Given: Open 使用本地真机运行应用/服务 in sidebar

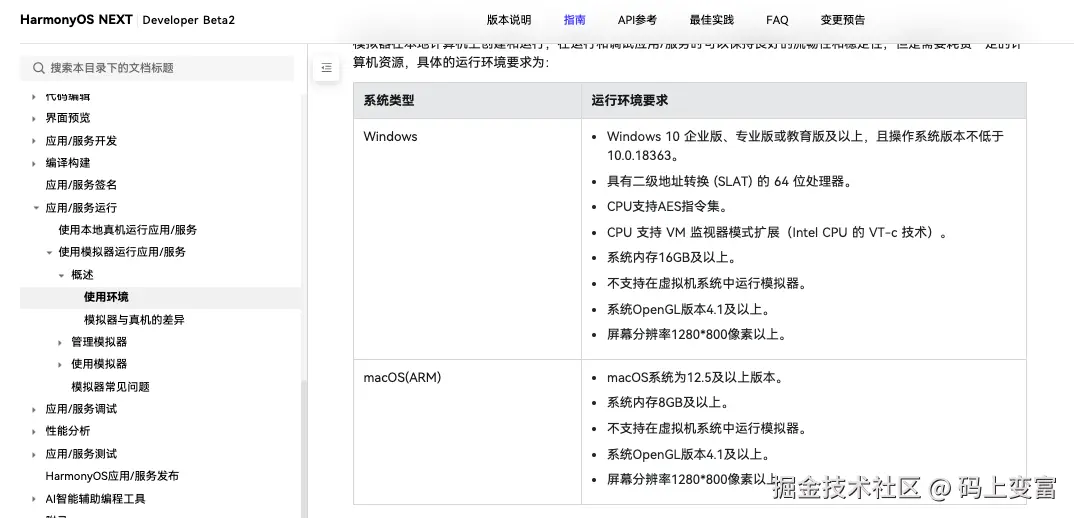Looking at the screenshot, I should click(127, 230).
